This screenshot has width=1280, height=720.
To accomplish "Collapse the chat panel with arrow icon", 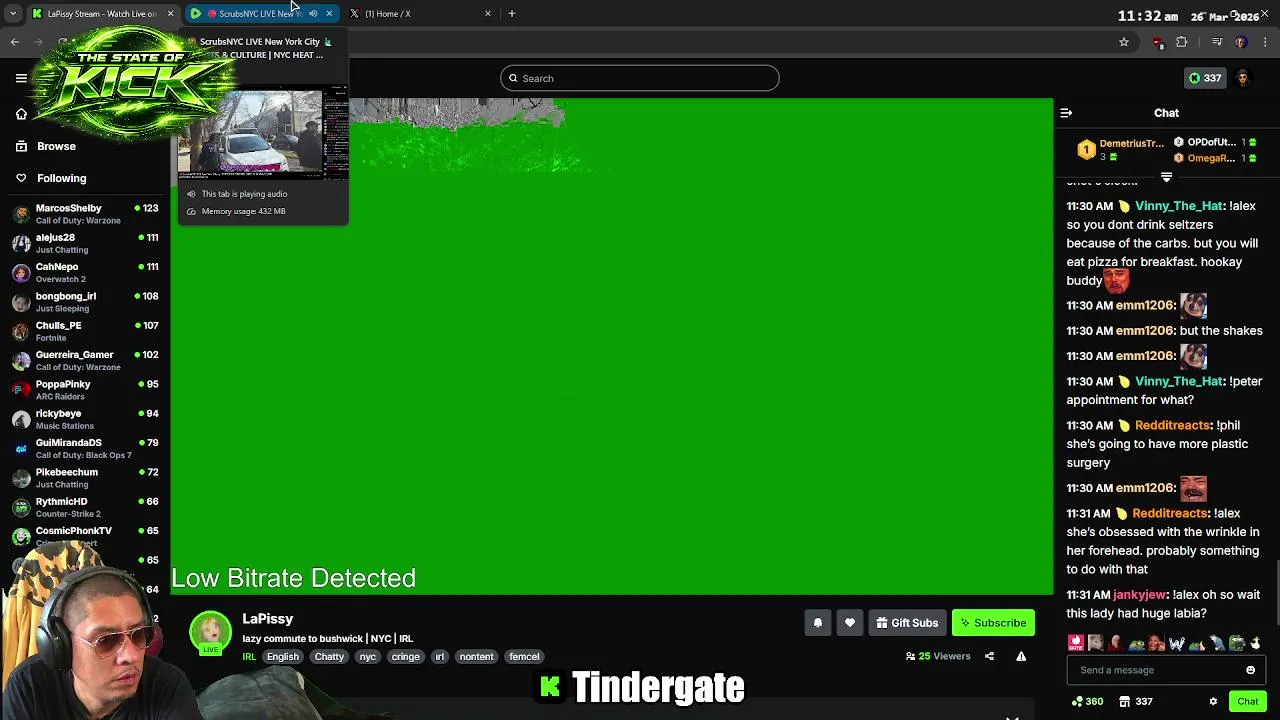I will pos(1066,113).
